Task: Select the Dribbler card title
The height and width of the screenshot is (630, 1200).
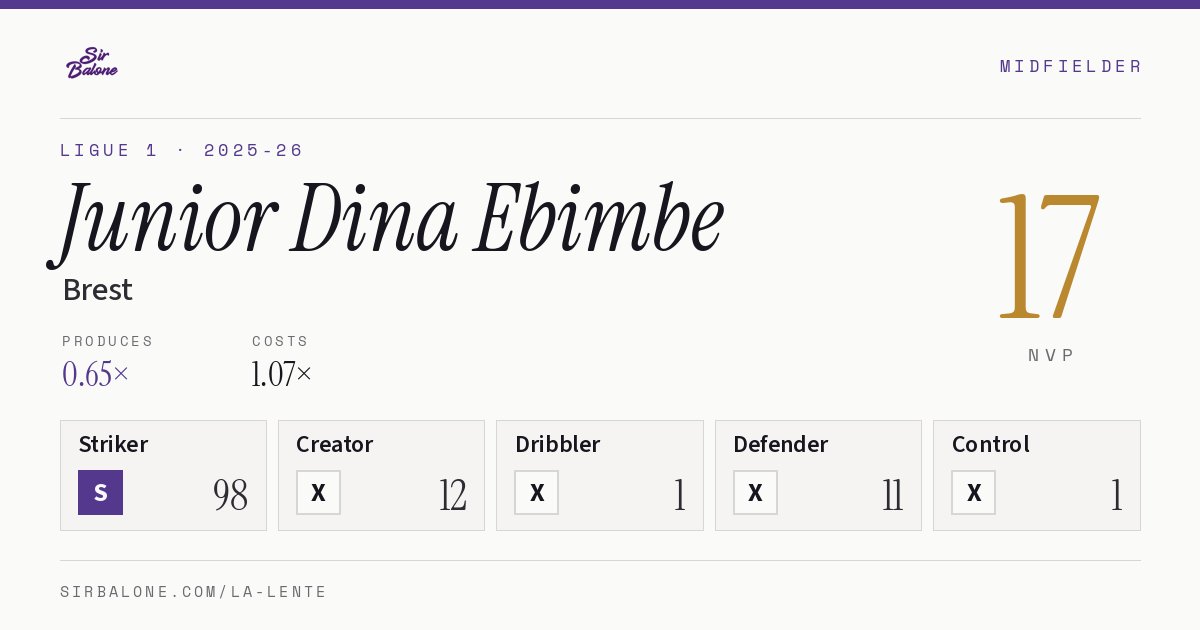Action: 557,444
